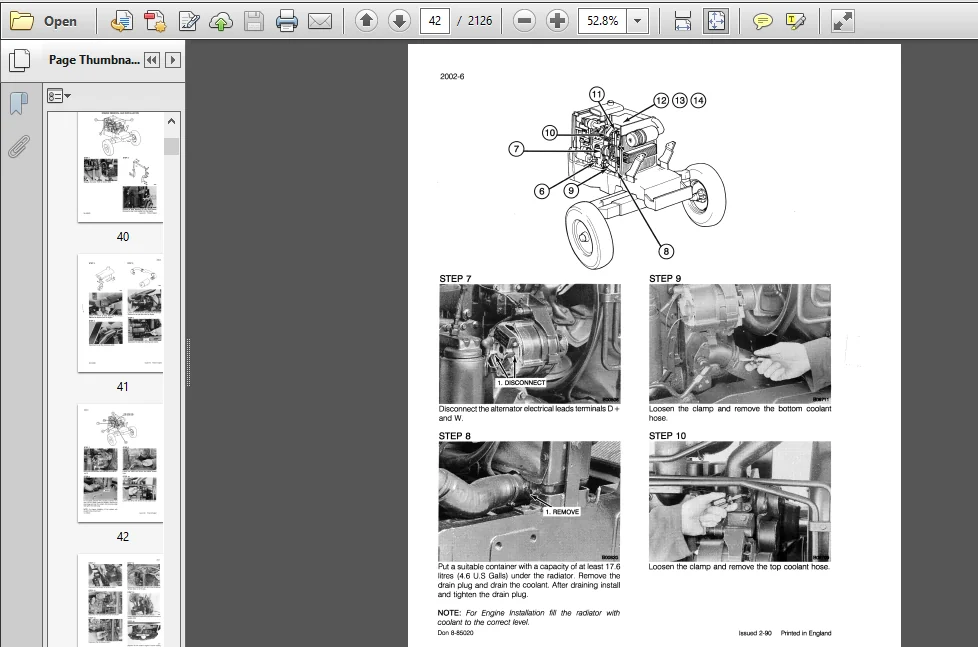Image resolution: width=978 pixels, height=647 pixels.
Task: Select the page number field showing 42
Action: pyautogui.click(x=435, y=21)
